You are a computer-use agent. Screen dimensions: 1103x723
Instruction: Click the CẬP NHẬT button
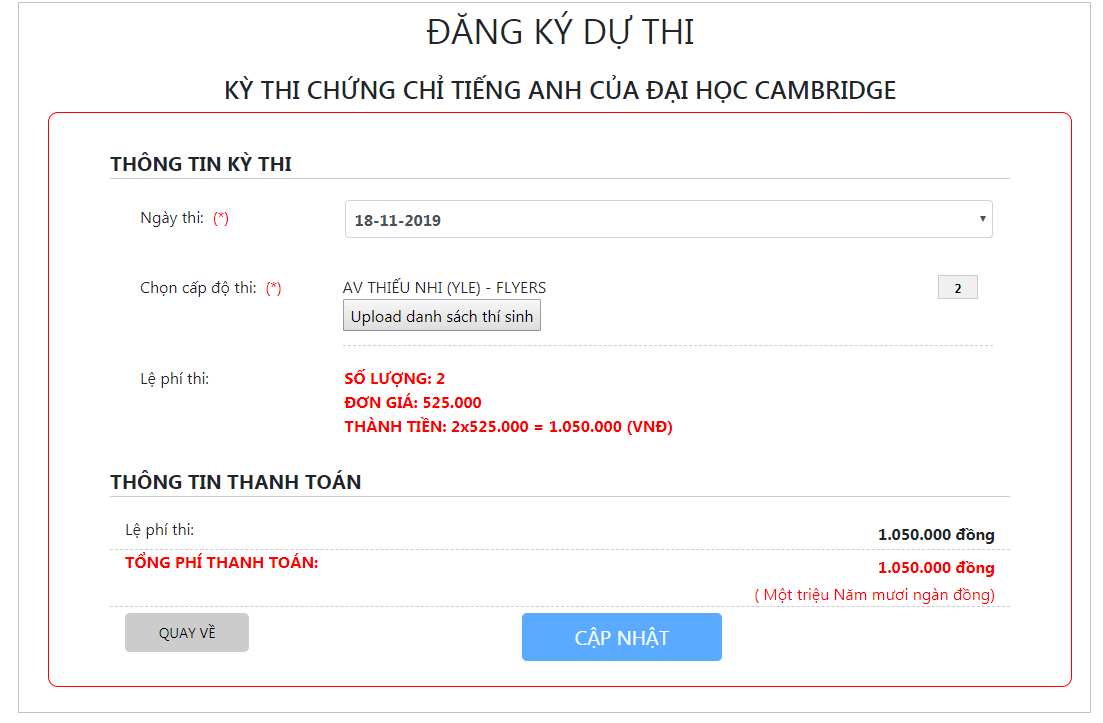[x=622, y=637]
